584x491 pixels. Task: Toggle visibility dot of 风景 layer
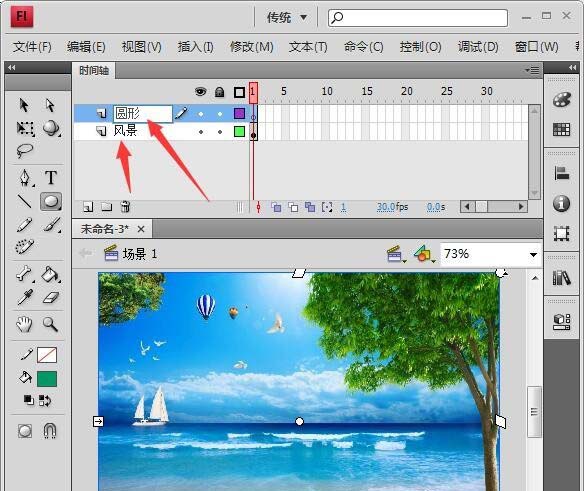point(201,132)
